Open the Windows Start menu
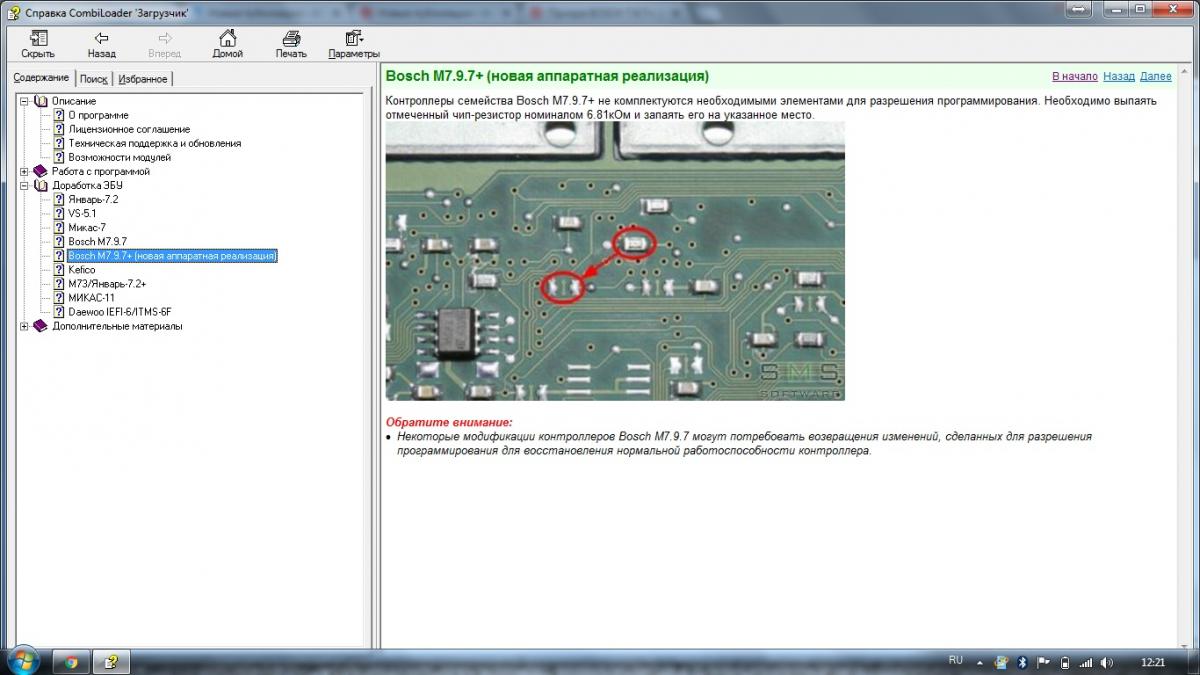Viewport: 1200px width, 675px height. [x=22, y=661]
